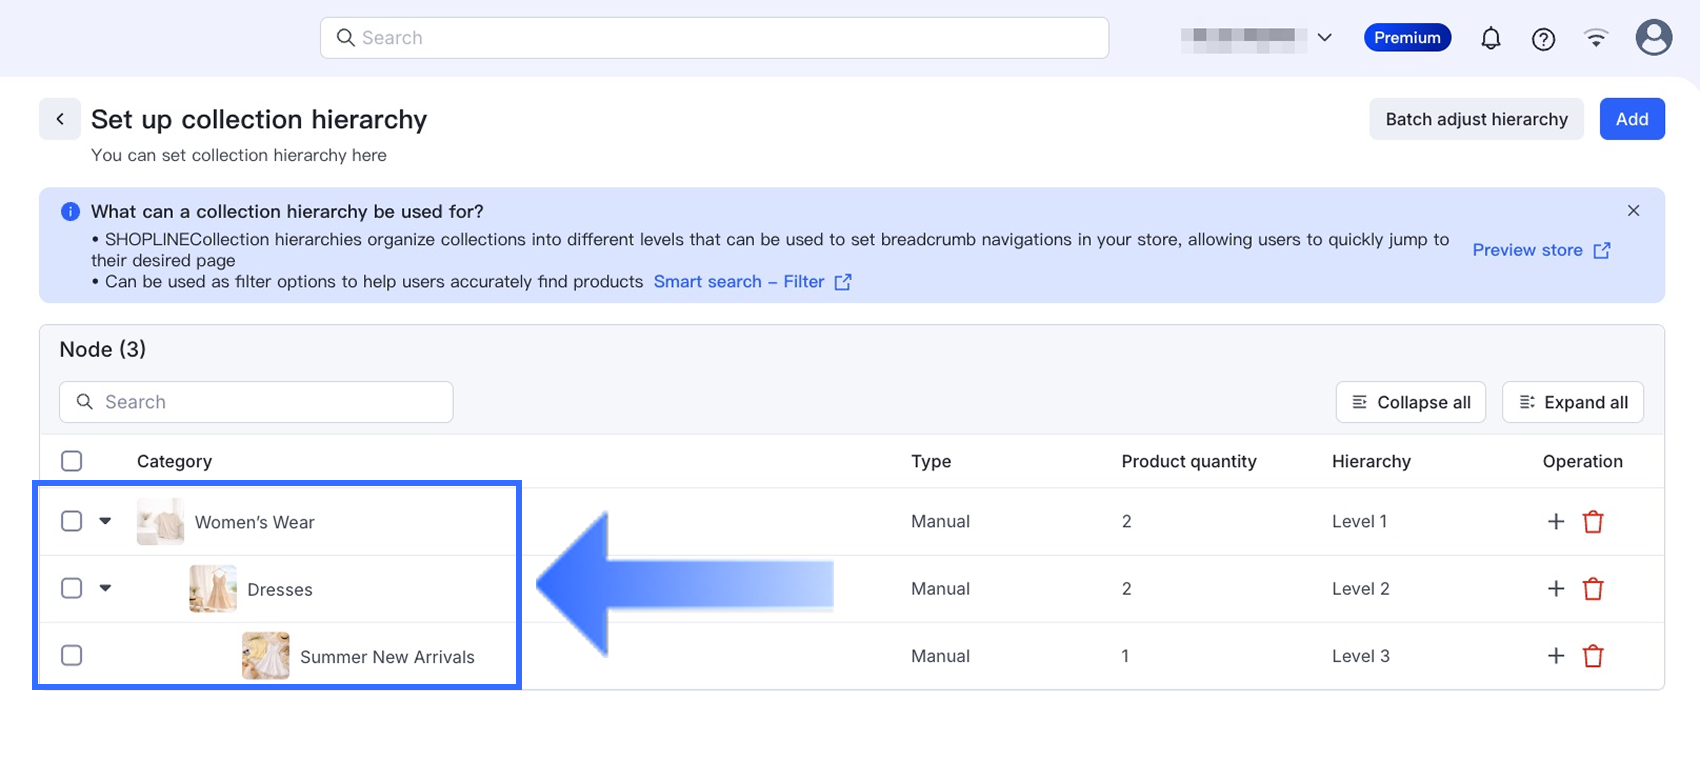The height and width of the screenshot is (762, 1700).
Task: Open the notifications bell
Action: point(1490,38)
